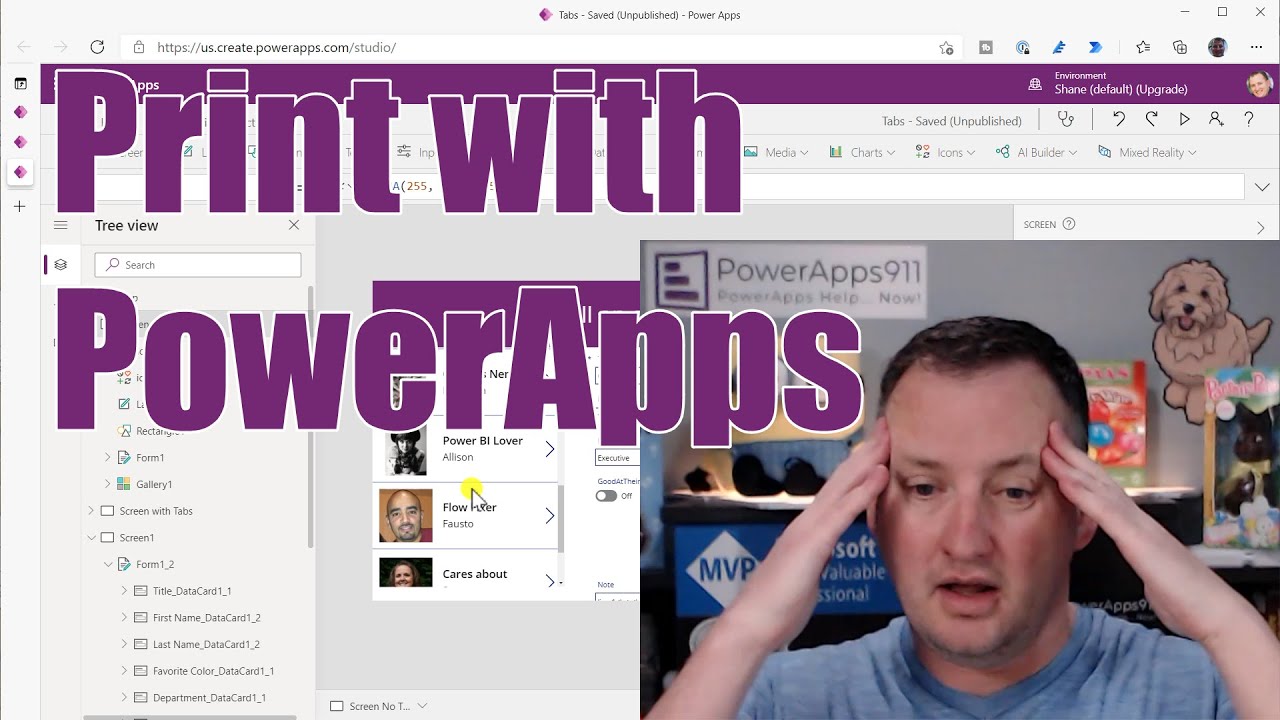Open the browser profile avatar
Viewport: 1280px width, 720px height.
pos(1217,47)
